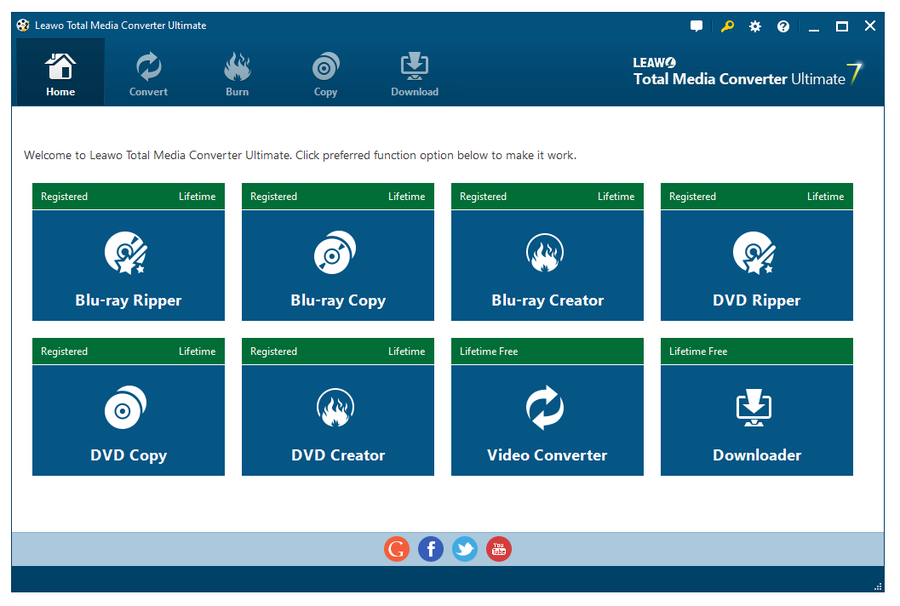Open the help question mark icon
The image size is (900, 606).
[783, 26]
